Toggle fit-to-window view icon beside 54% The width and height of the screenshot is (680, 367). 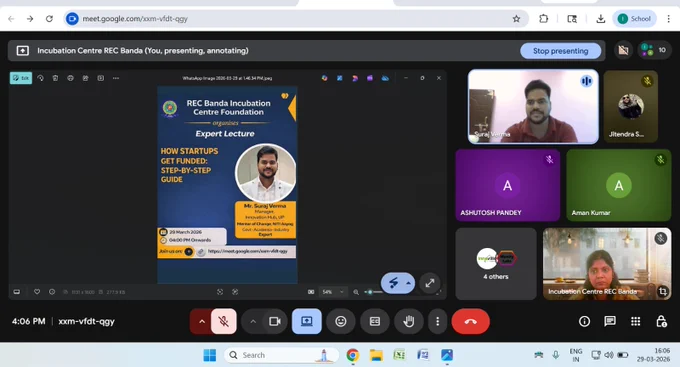[x=311, y=292]
